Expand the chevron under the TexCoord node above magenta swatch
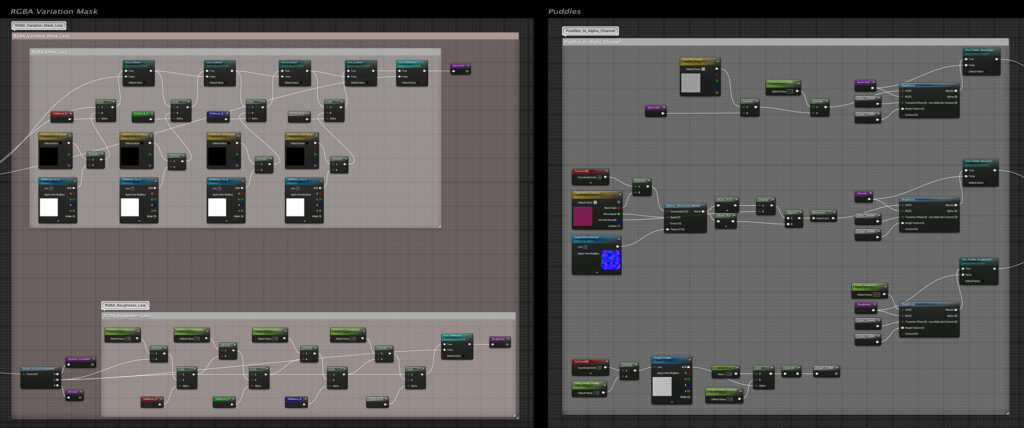 click(x=590, y=182)
